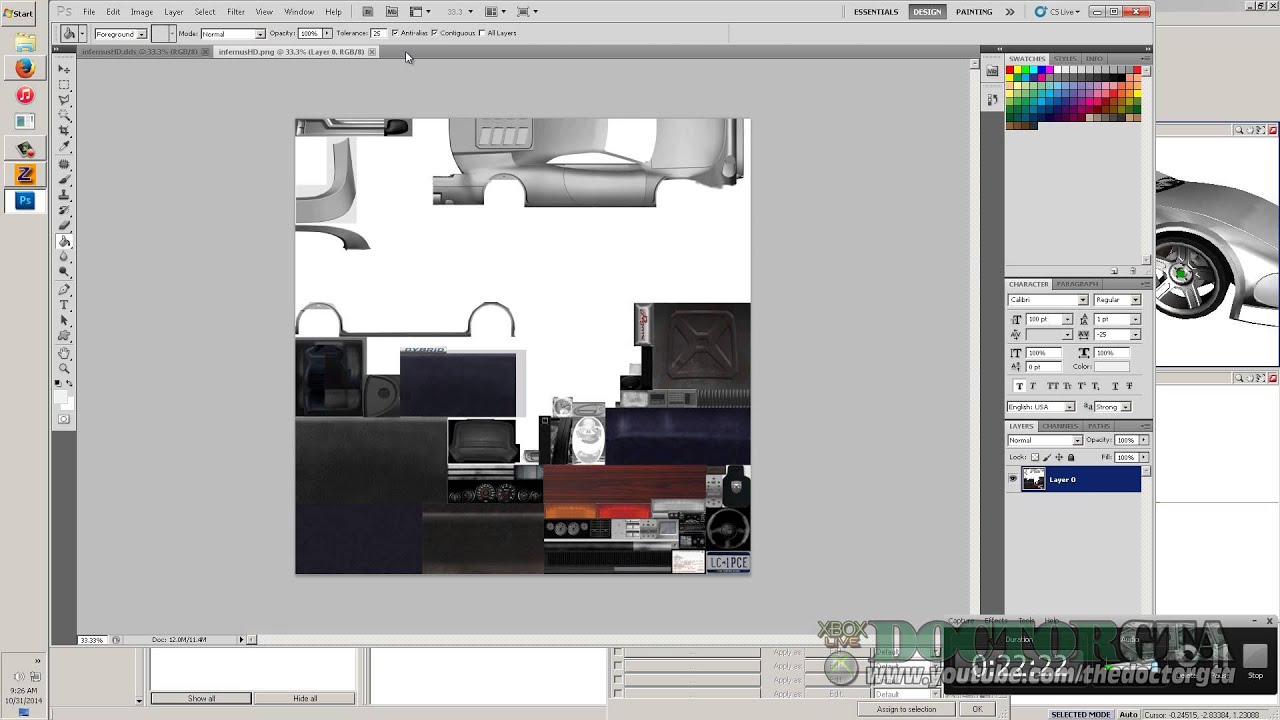Click the Hide all button
This screenshot has height=720, width=1280.
(x=305, y=698)
